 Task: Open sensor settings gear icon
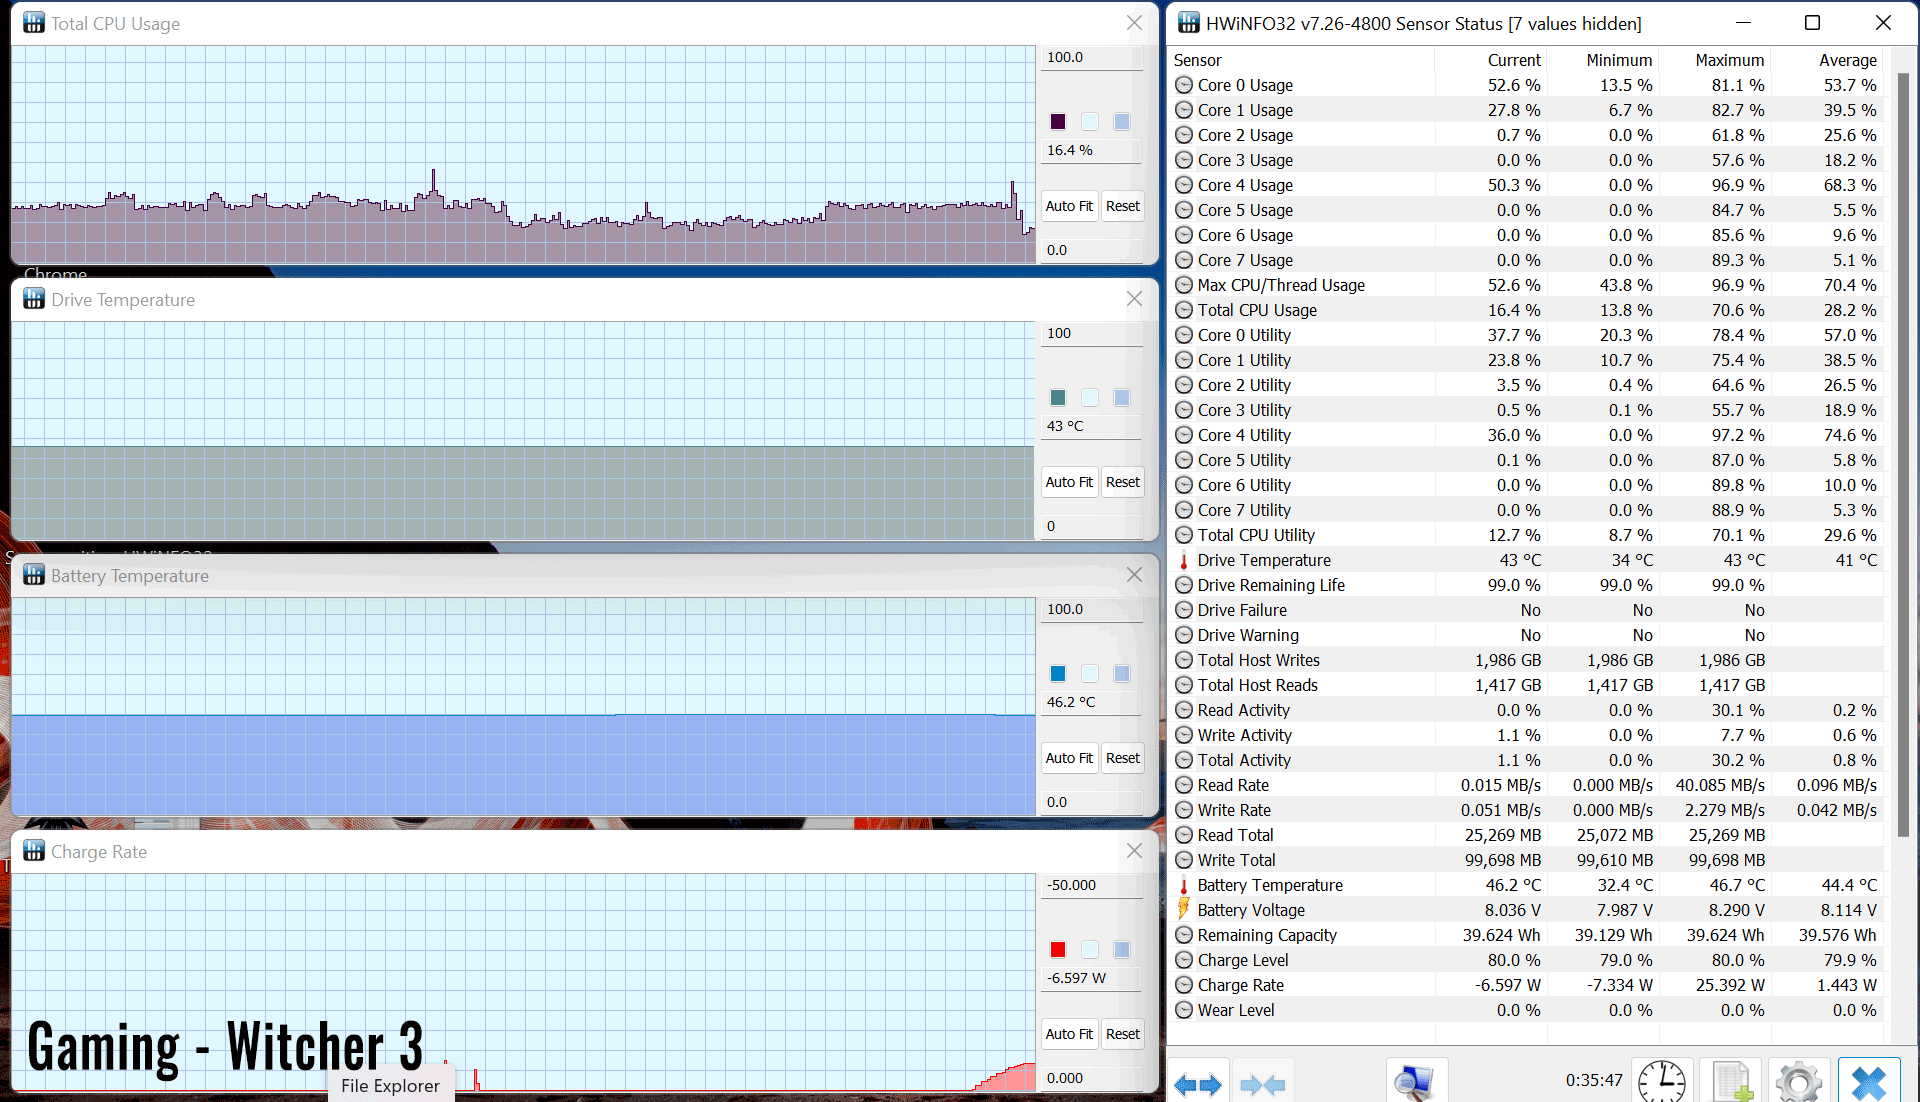[x=1799, y=1083]
